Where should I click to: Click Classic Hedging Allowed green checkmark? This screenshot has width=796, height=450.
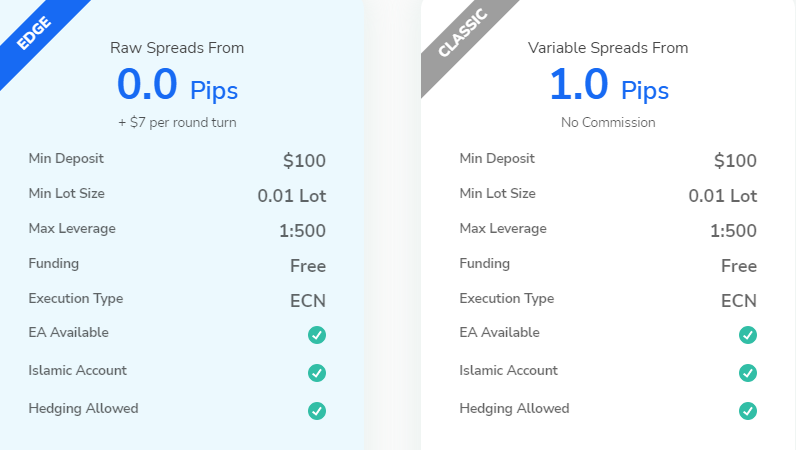(748, 411)
